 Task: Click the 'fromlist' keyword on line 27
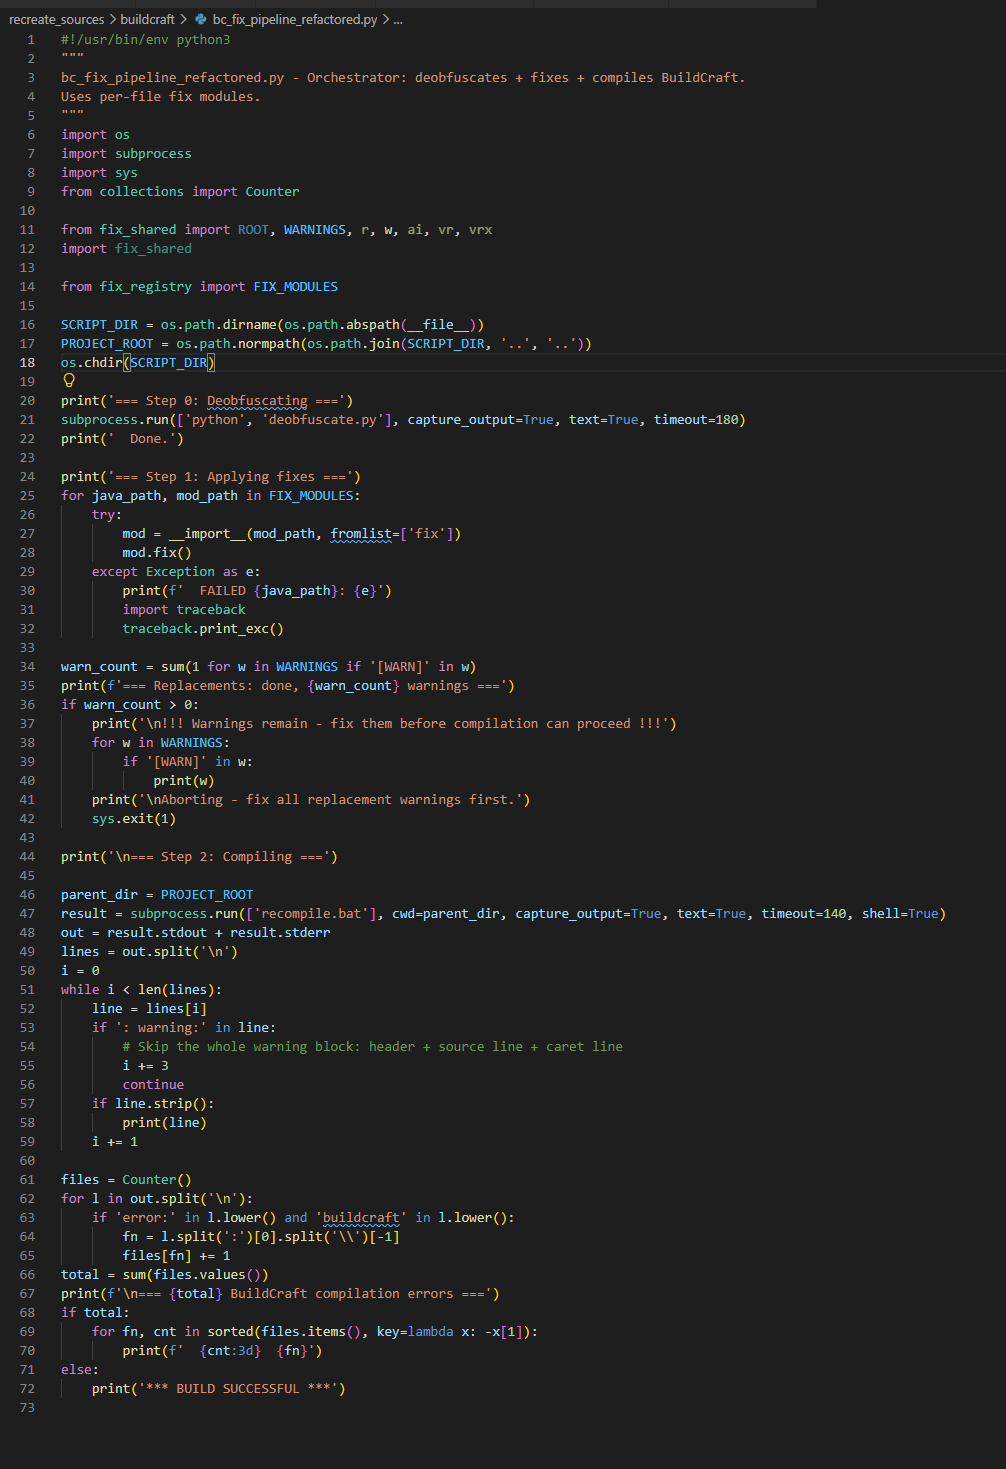[x=361, y=534]
